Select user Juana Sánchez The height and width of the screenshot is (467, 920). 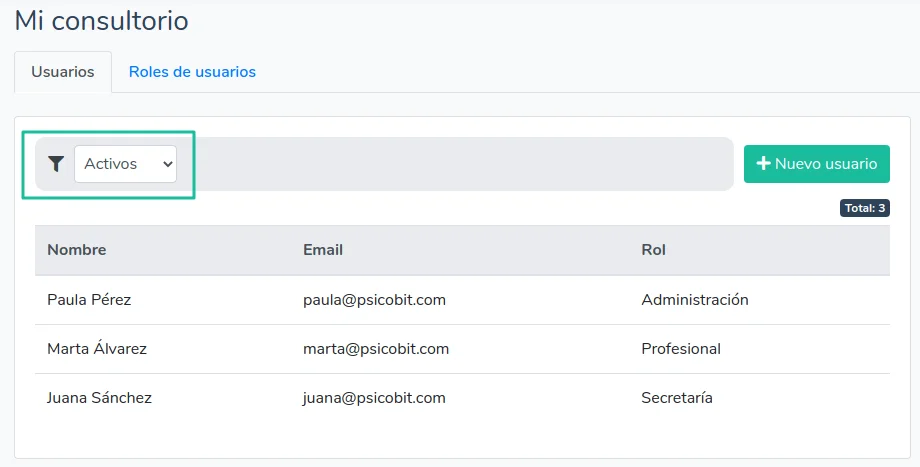point(99,398)
